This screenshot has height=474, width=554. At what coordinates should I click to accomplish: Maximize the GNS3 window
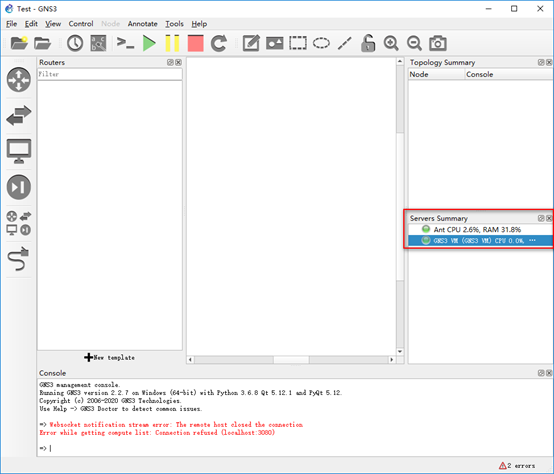[514, 8]
